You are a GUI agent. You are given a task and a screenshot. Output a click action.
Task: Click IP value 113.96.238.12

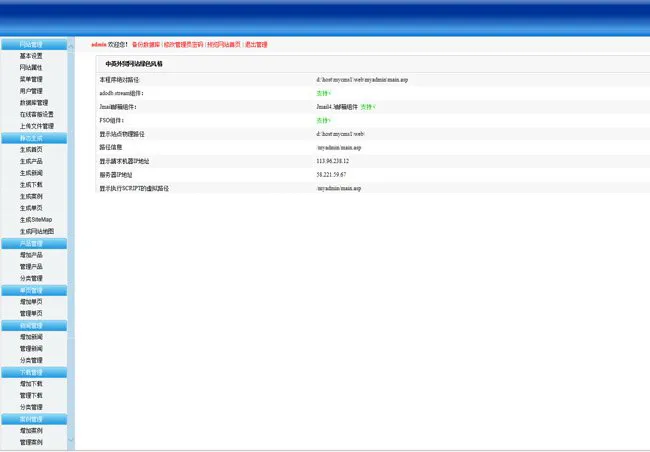coord(332,161)
